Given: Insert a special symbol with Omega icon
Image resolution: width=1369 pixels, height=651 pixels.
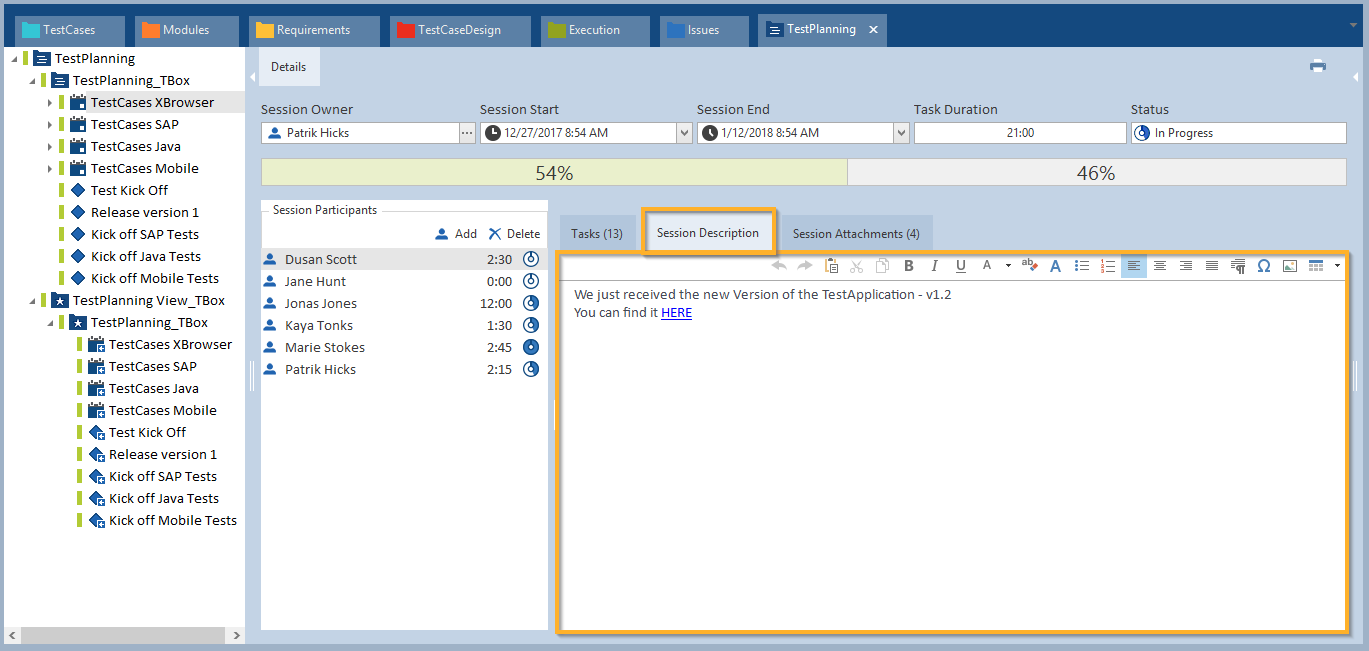Looking at the screenshot, I should pos(1264,266).
